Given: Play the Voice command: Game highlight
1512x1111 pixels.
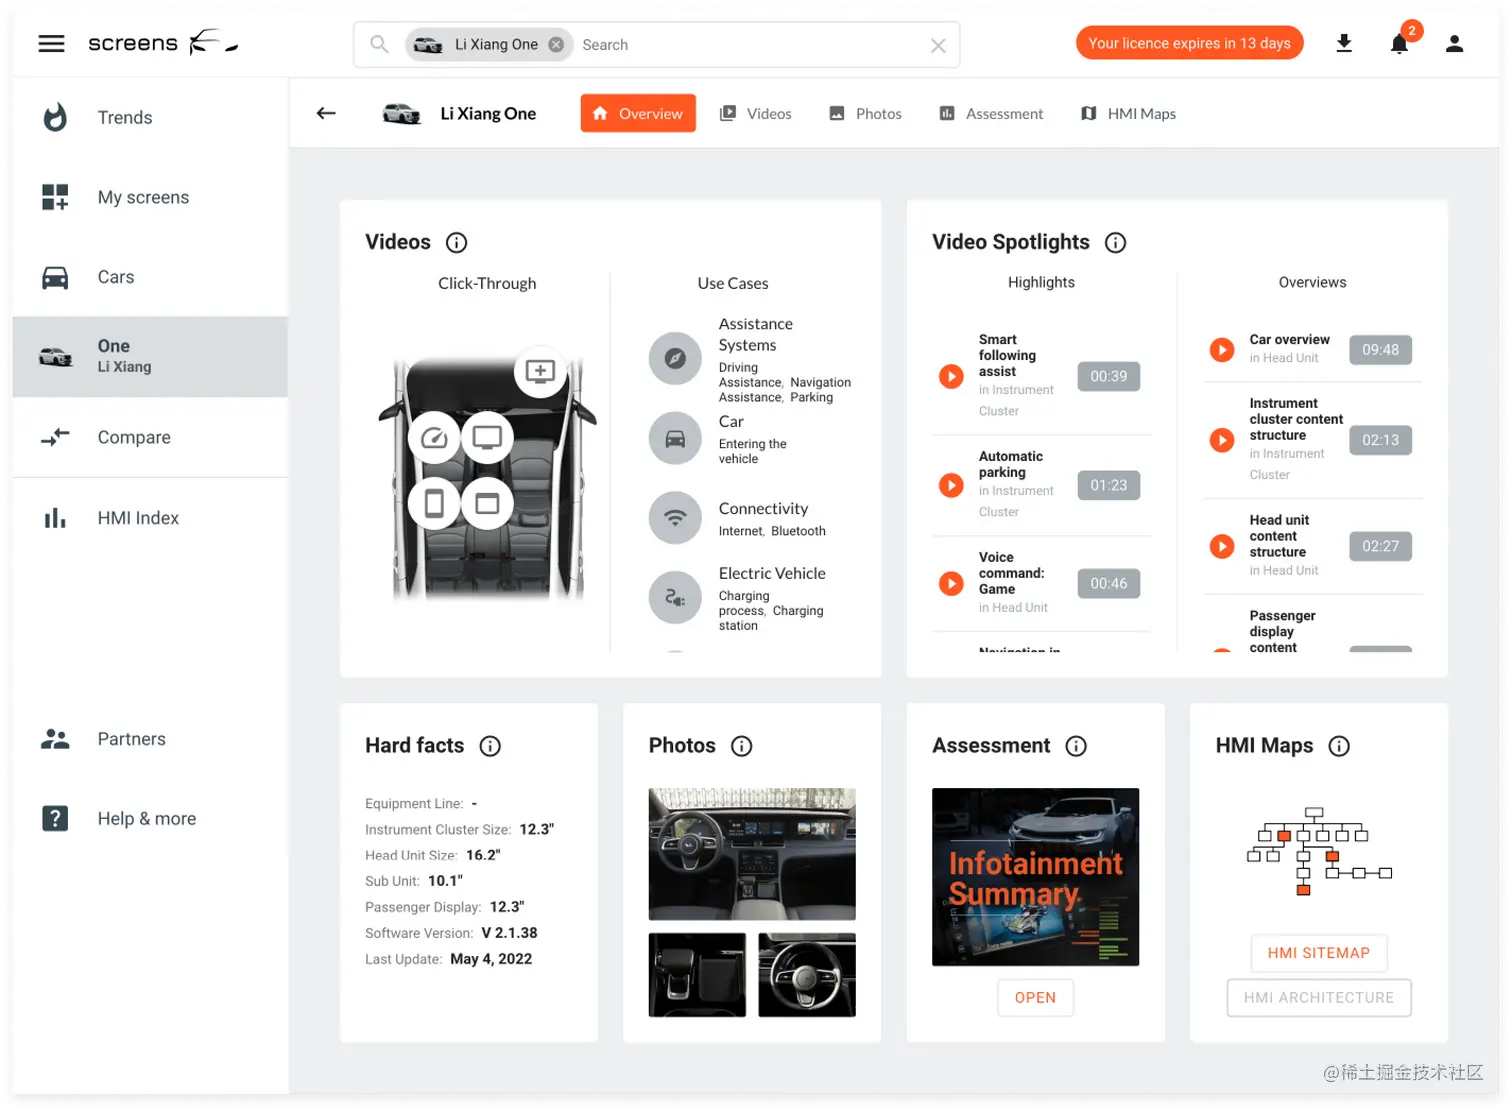Looking at the screenshot, I should (x=951, y=584).
